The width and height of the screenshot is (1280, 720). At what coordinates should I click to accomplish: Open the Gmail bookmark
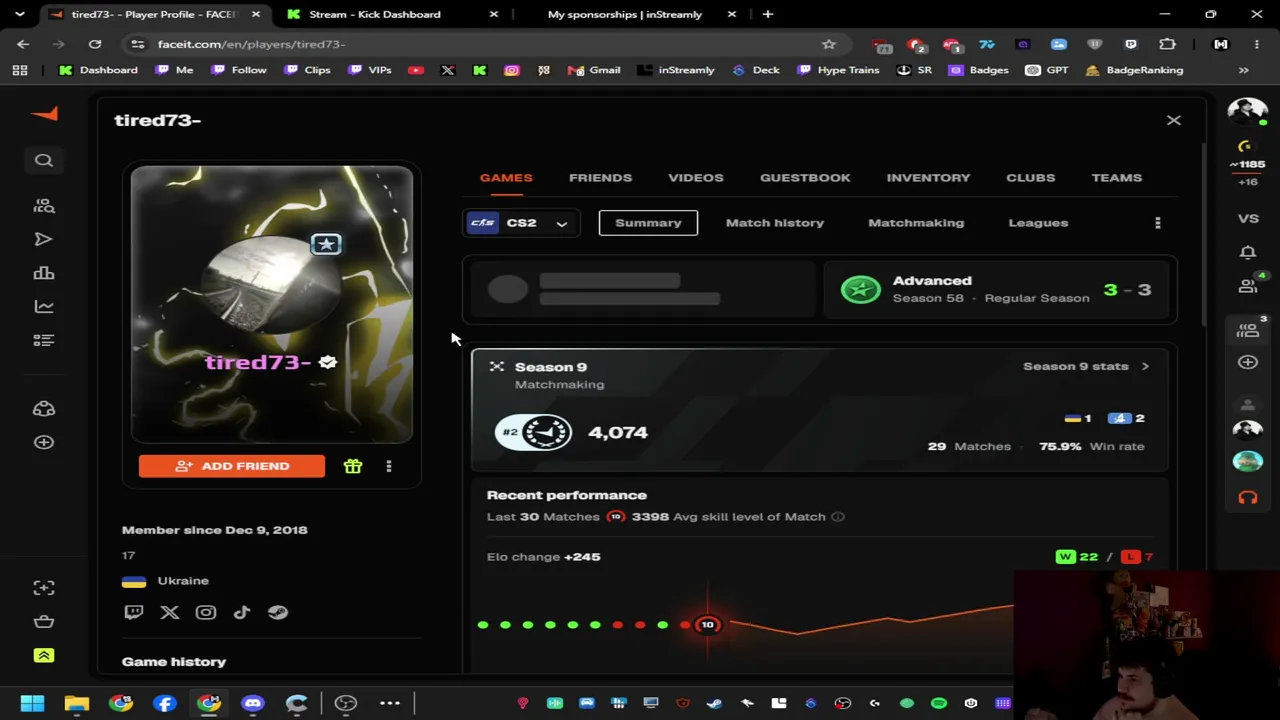click(x=594, y=70)
